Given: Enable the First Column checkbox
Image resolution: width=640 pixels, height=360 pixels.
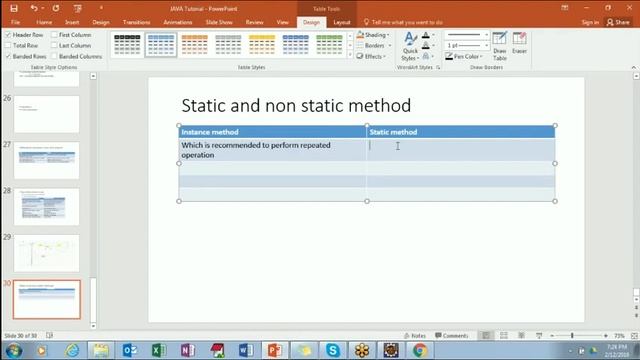Looking at the screenshot, I should [x=54, y=35].
